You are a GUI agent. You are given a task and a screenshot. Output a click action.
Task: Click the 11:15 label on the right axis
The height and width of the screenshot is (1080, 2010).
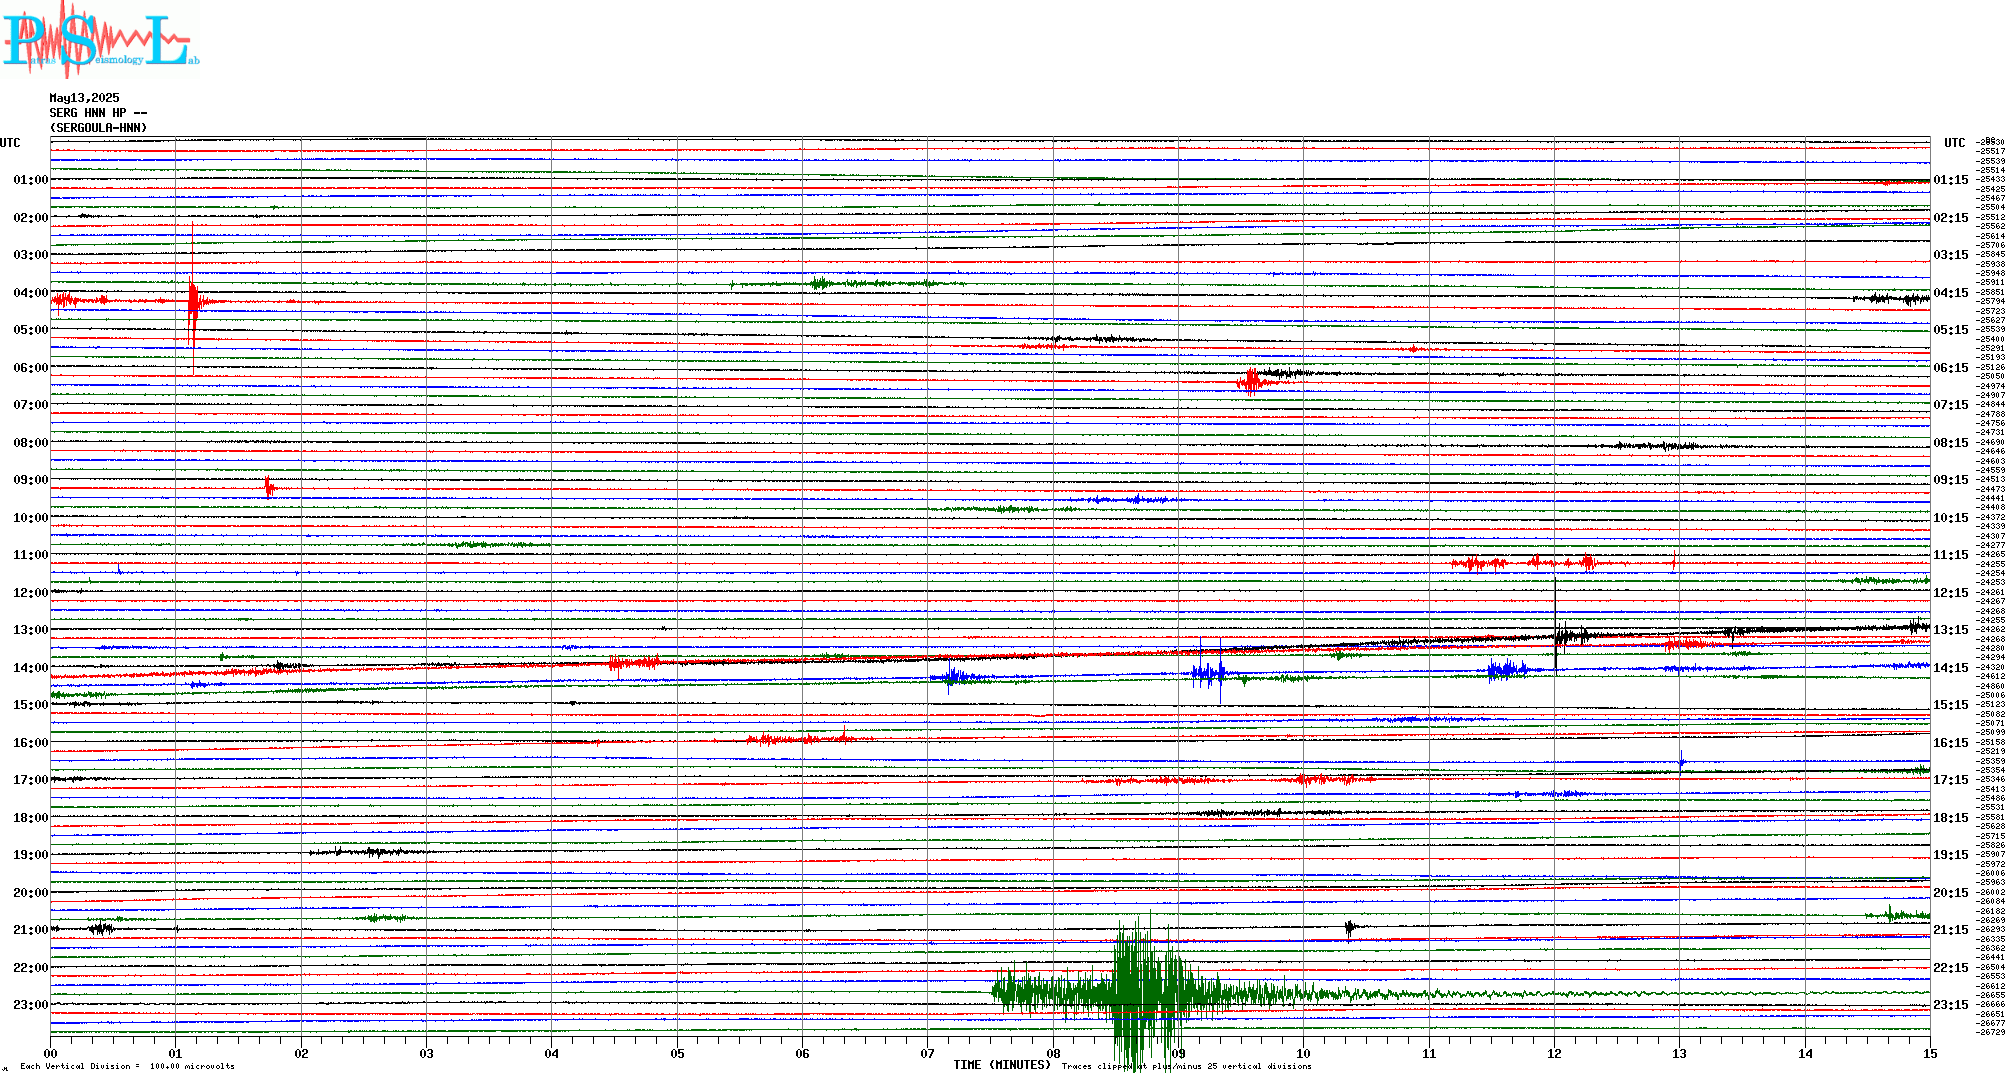[1951, 555]
